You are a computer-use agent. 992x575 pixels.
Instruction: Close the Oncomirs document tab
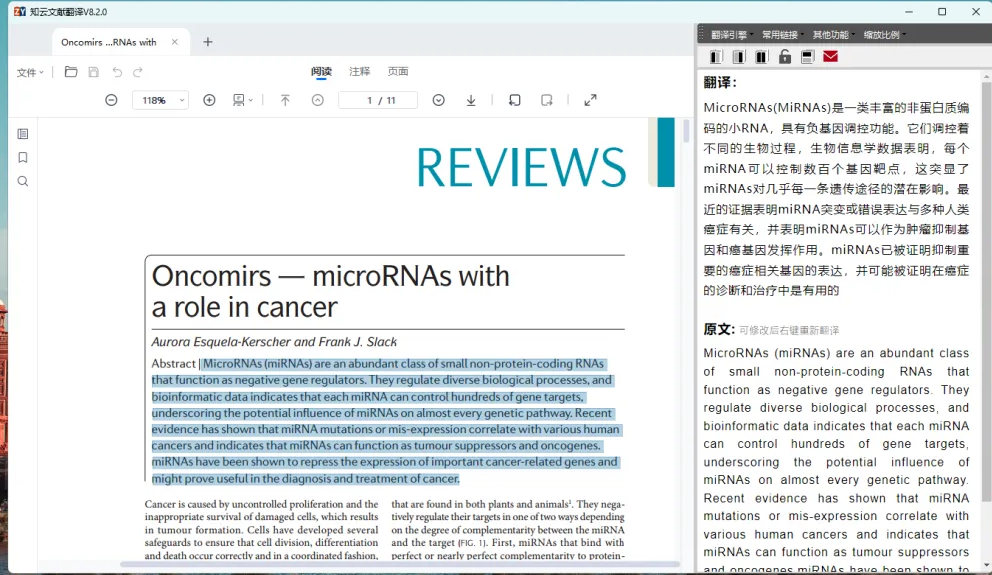(175, 42)
